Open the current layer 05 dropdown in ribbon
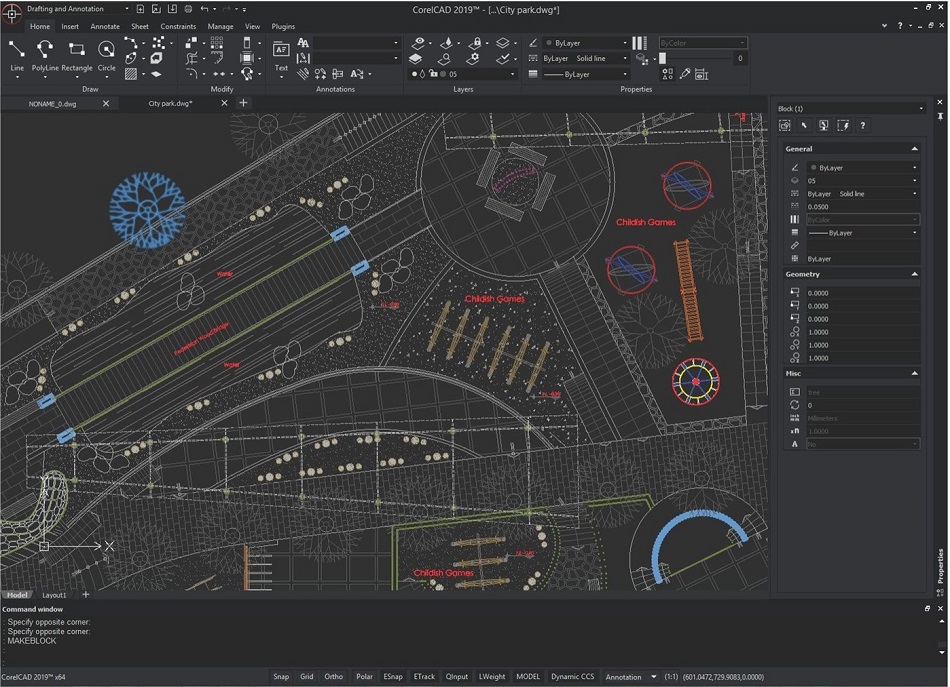 coord(463,74)
